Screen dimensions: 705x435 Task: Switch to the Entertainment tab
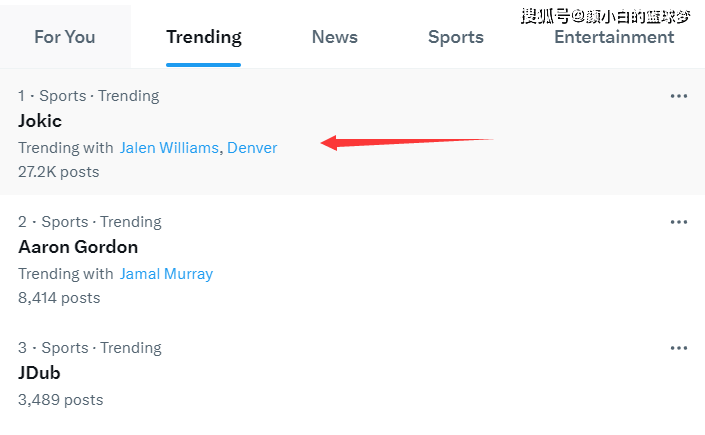tap(614, 37)
